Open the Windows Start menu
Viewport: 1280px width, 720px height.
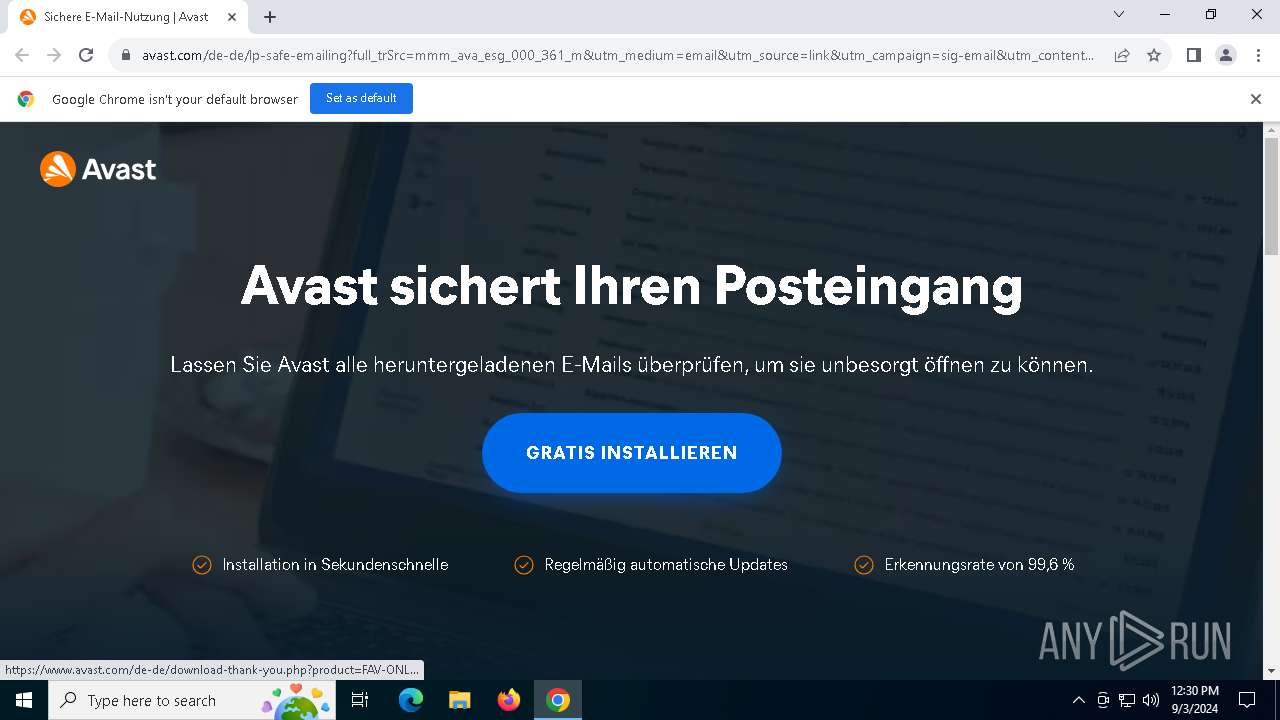point(24,700)
